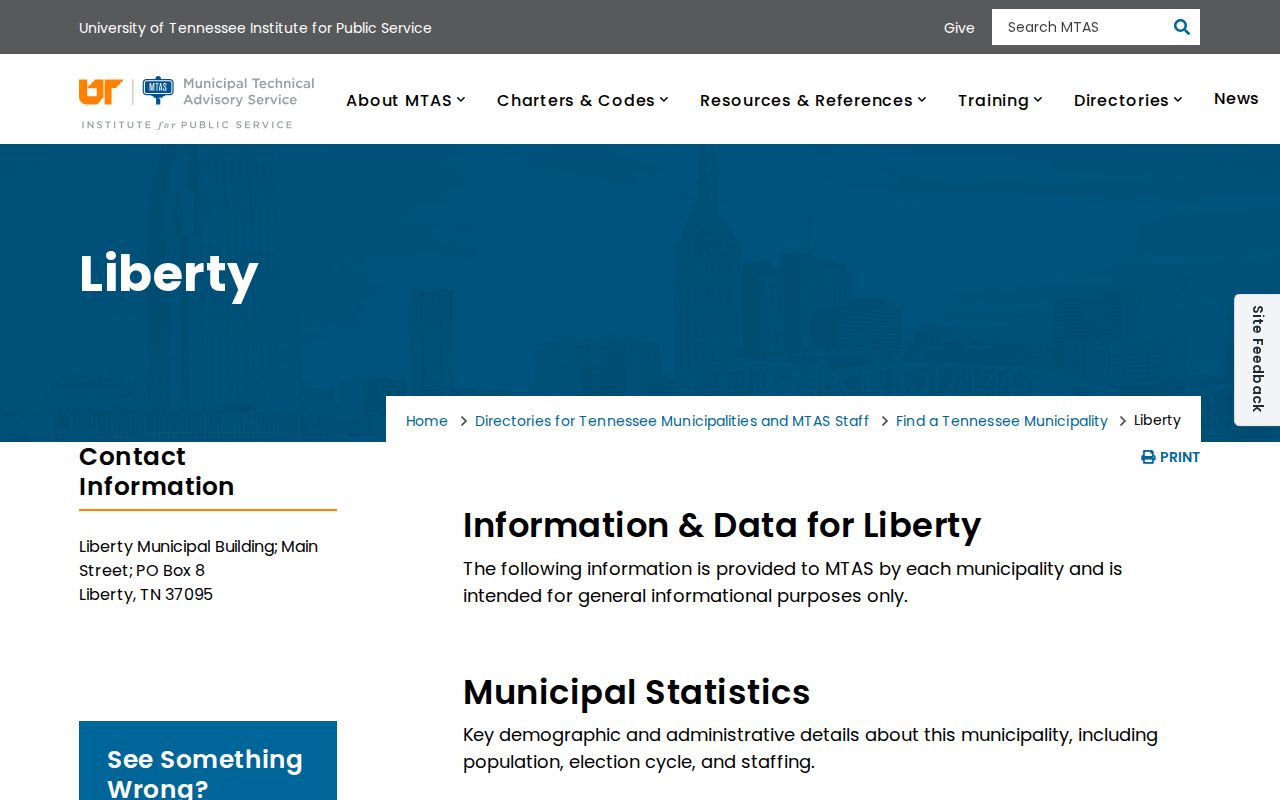Click the current Liberty breadcrumb text
The width and height of the screenshot is (1280, 800).
[x=1157, y=421]
